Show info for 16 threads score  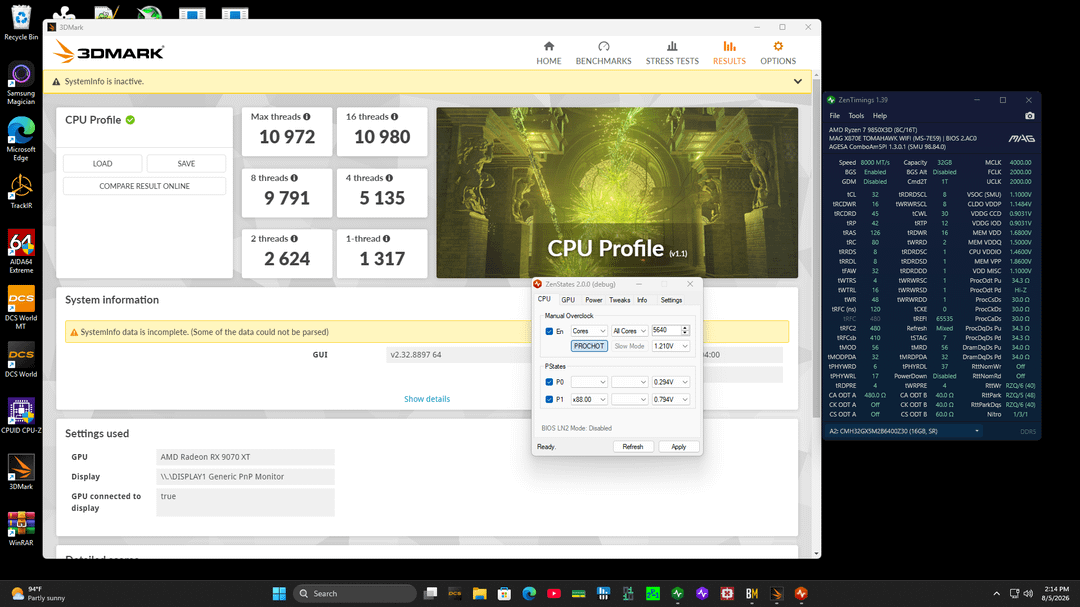[395, 117]
